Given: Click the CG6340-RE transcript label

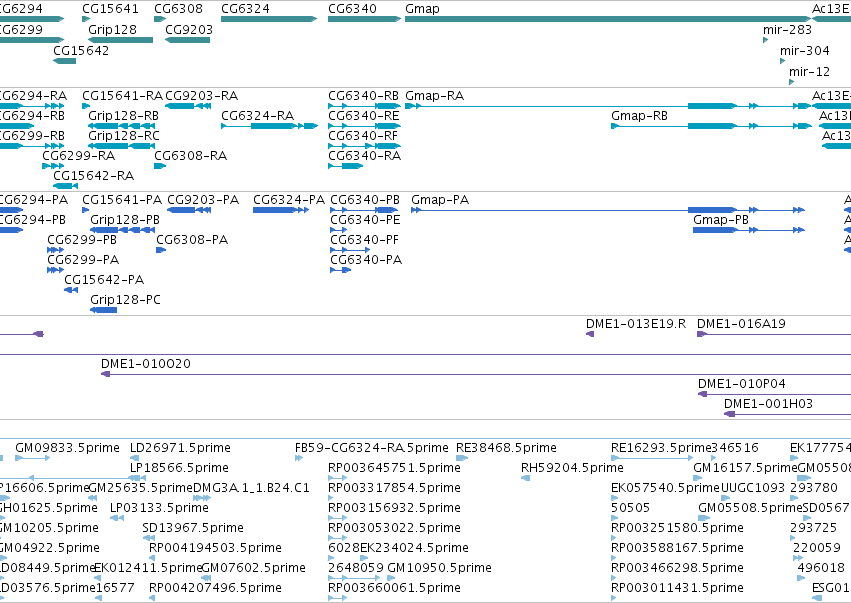Looking at the screenshot, I should click(363, 116).
